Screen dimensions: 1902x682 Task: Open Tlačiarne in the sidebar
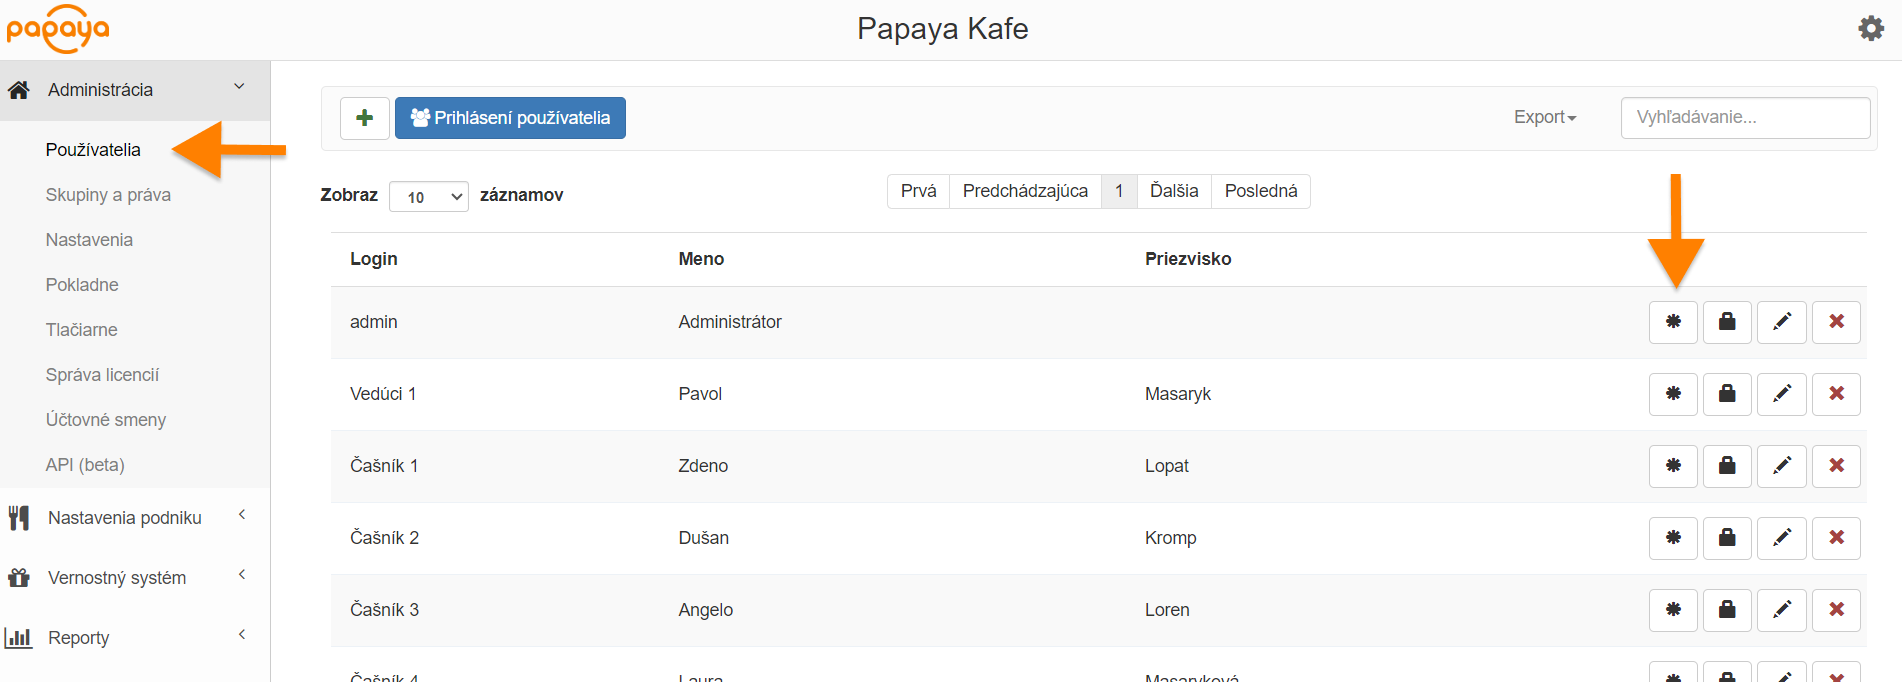(x=81, y=330)
